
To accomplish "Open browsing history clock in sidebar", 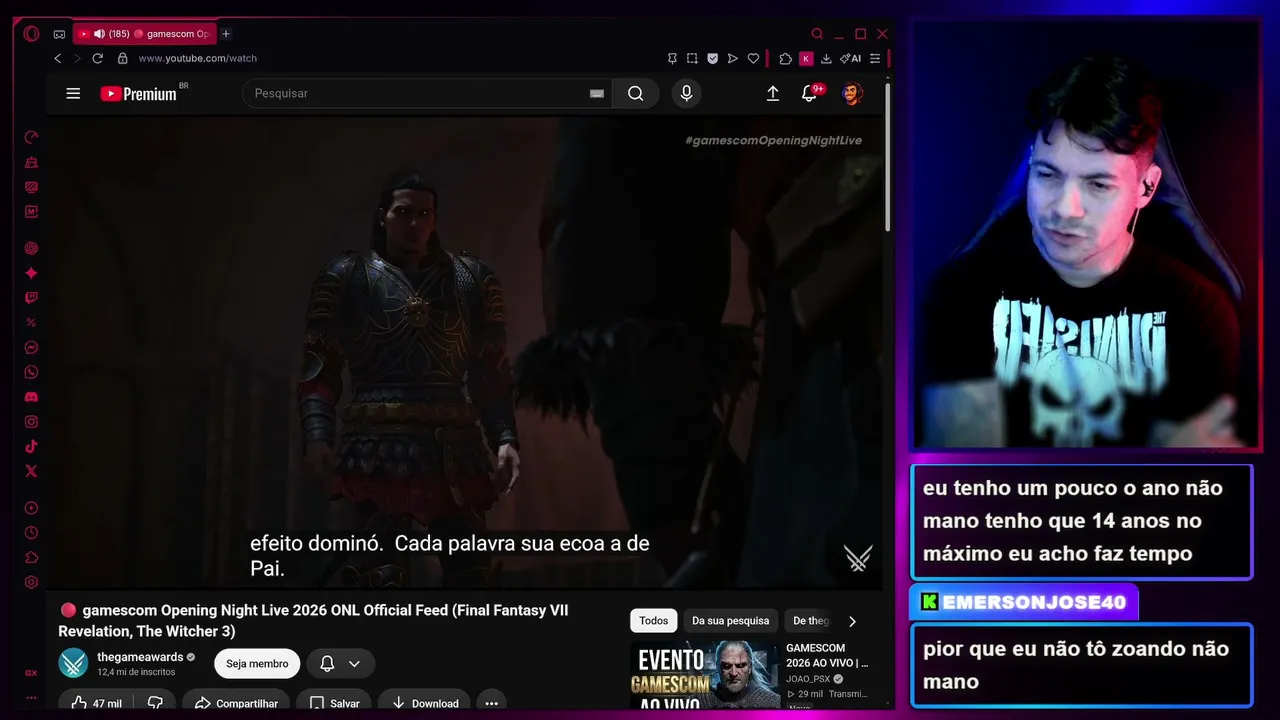I will click(x=31, y=533).
